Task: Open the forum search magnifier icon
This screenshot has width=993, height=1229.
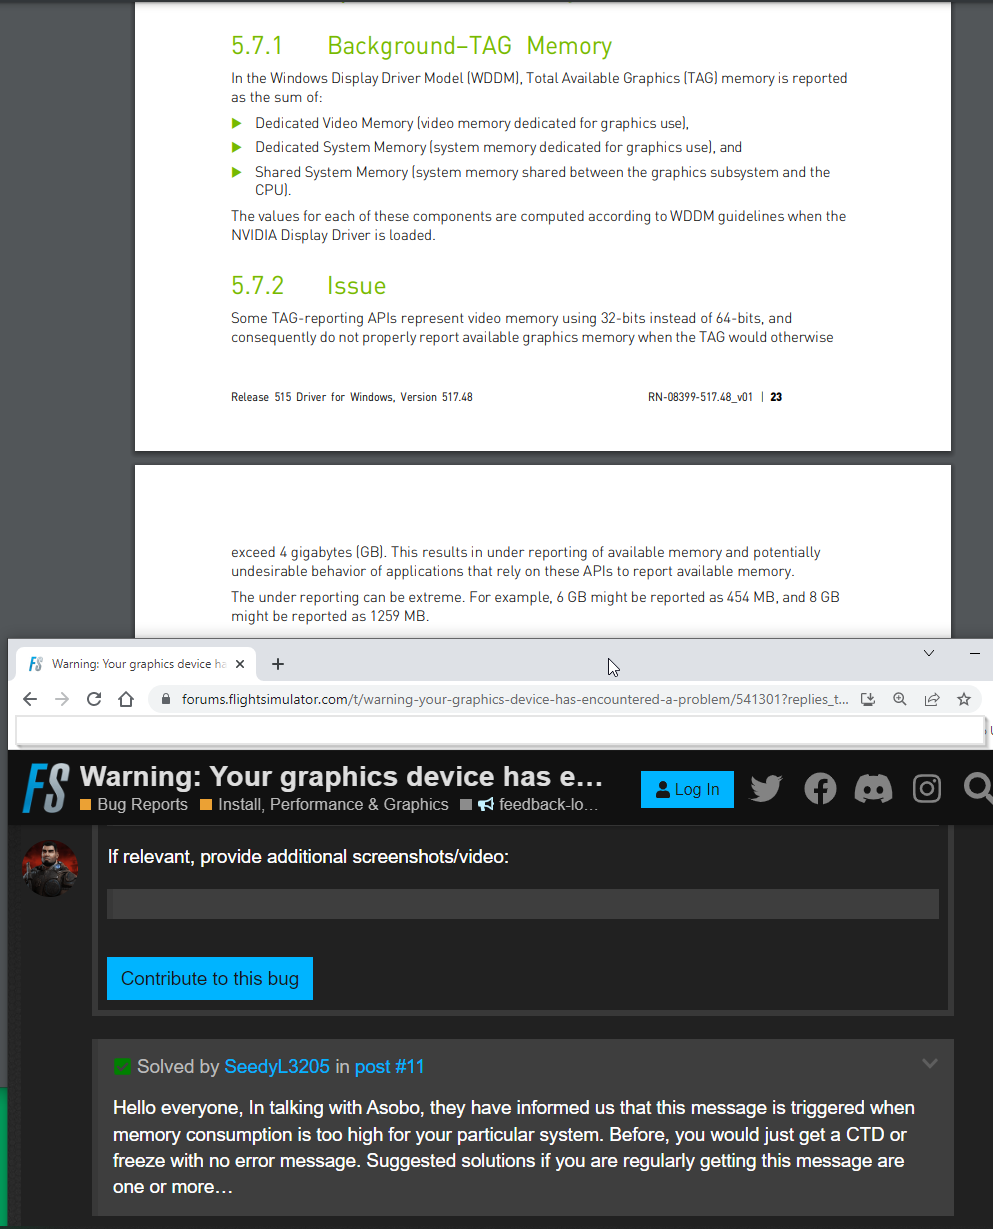Action: [x=977, y=788]
